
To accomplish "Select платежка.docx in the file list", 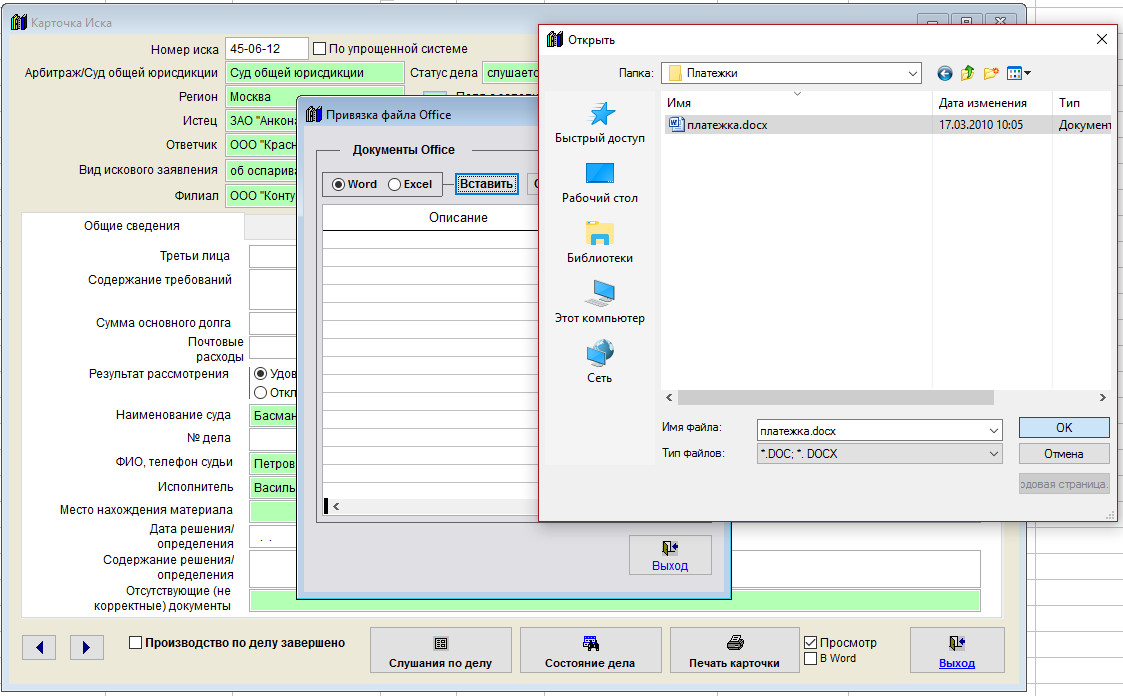I will (726, 125).
